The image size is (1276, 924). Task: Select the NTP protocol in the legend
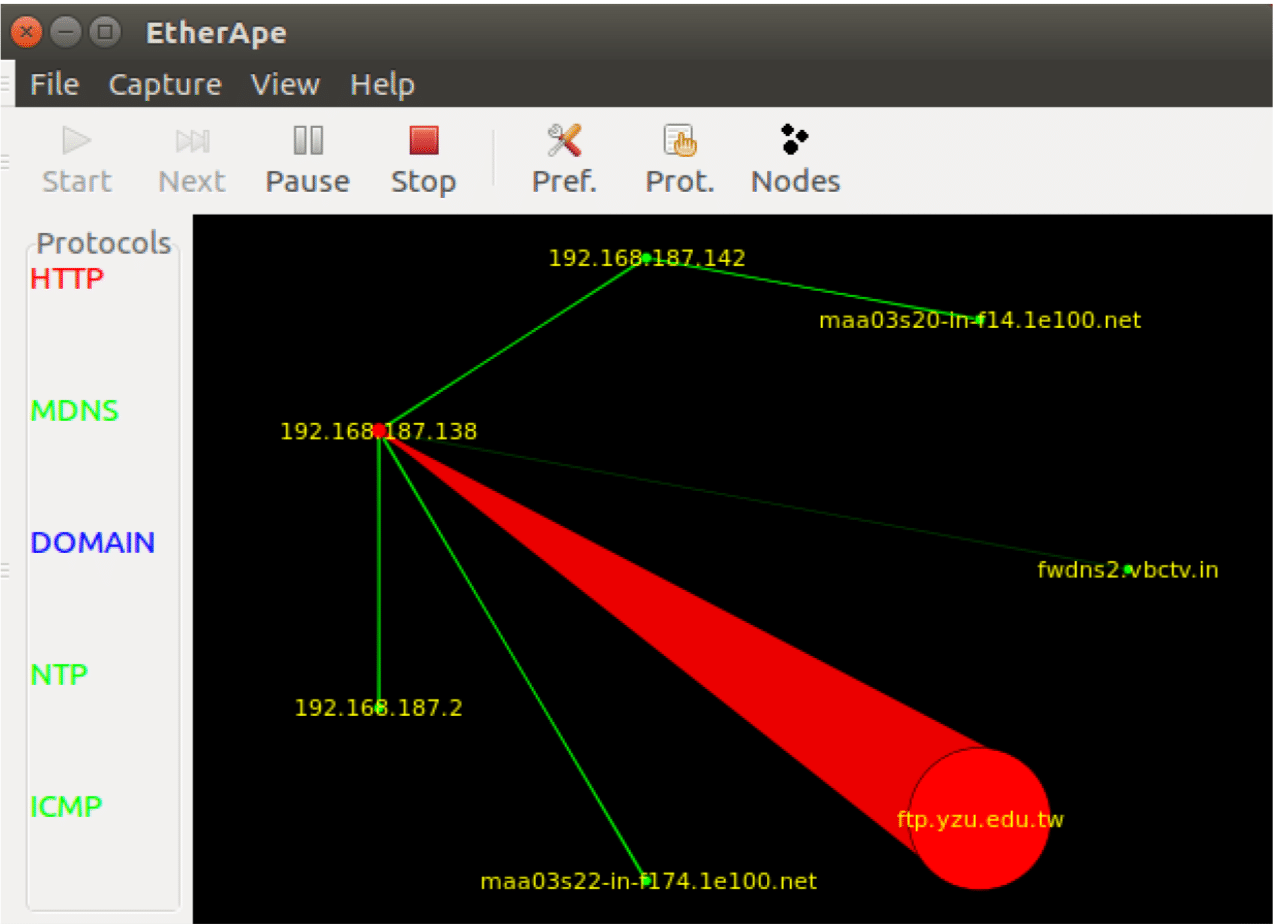pos(59,674)
